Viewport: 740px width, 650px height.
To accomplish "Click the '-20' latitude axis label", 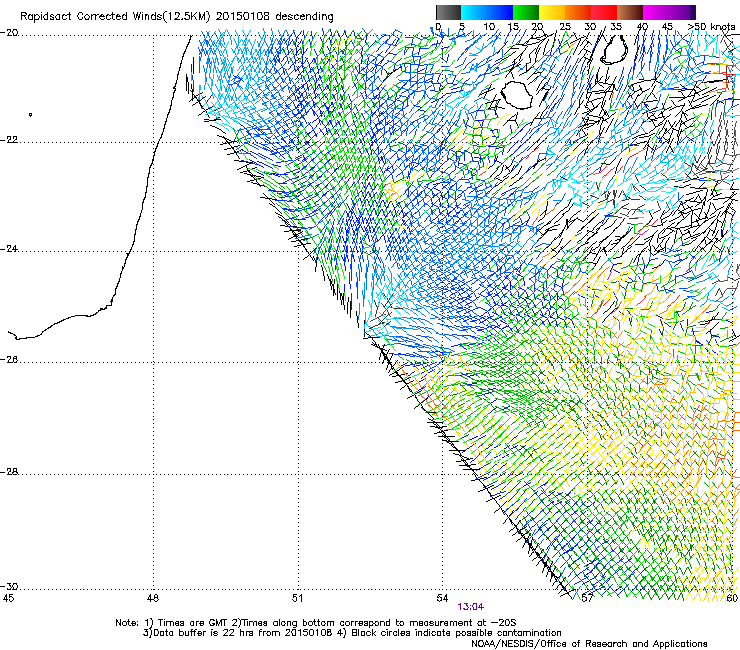I will point(9,33).
